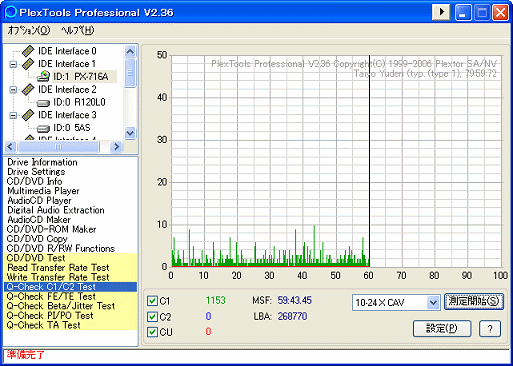Click the IDE Interface 1 connector icon
The width and height of the screenshot is (513, 366).
coord(28,64)
